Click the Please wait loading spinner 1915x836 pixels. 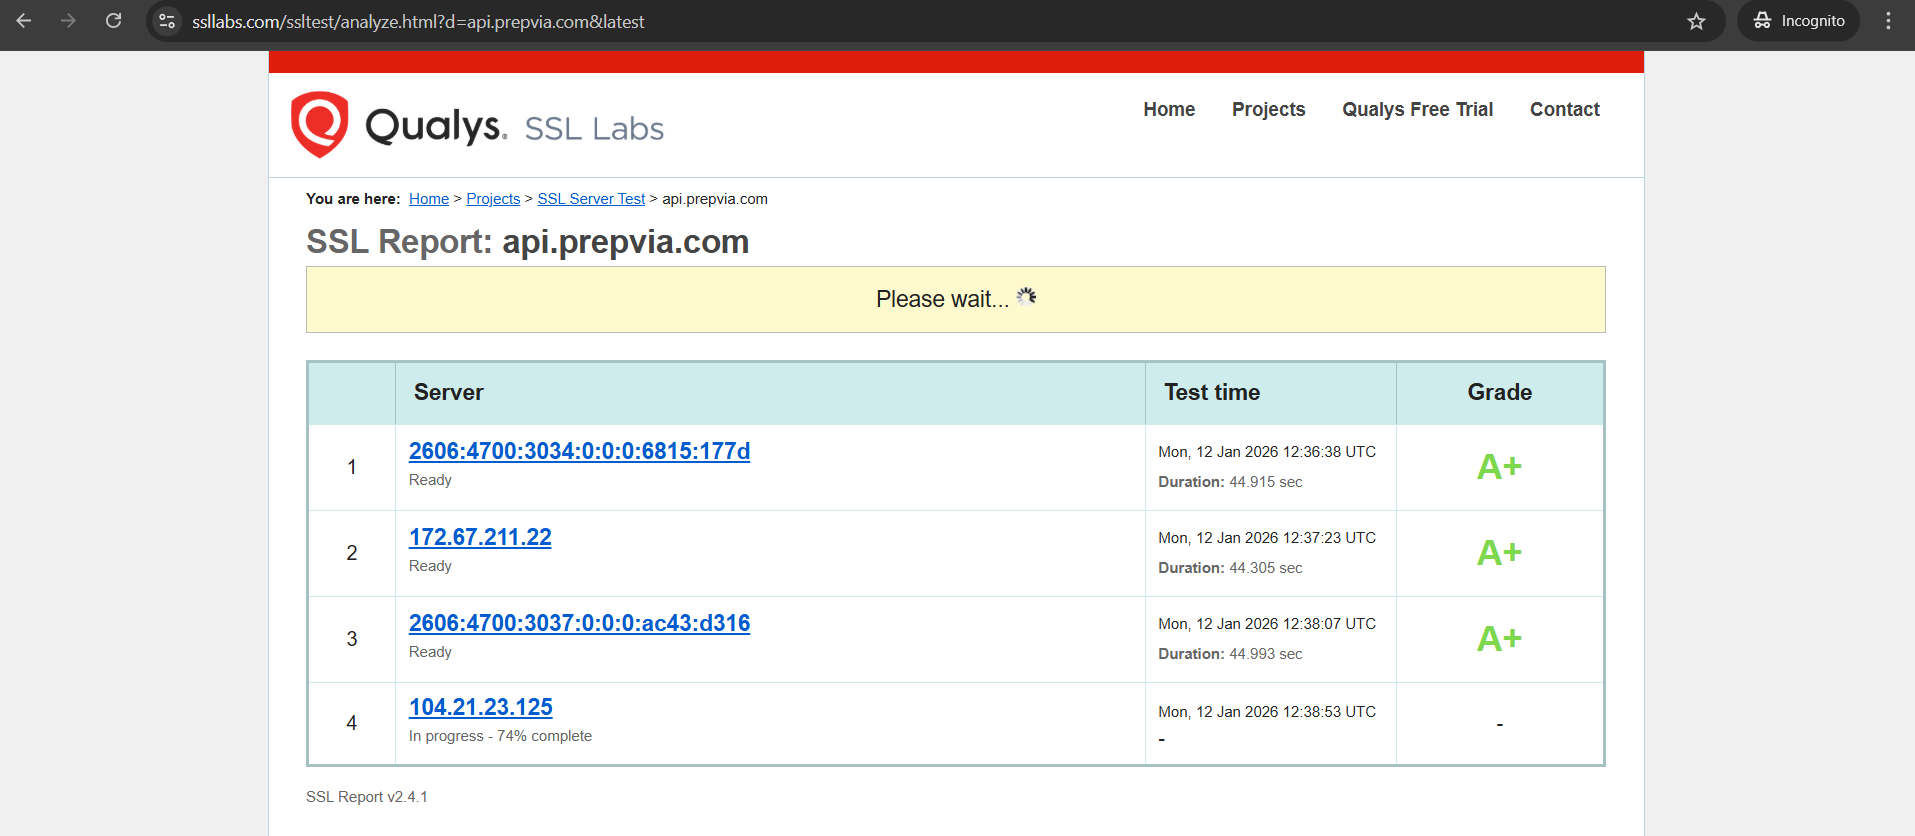click(x=1026, y=296)
